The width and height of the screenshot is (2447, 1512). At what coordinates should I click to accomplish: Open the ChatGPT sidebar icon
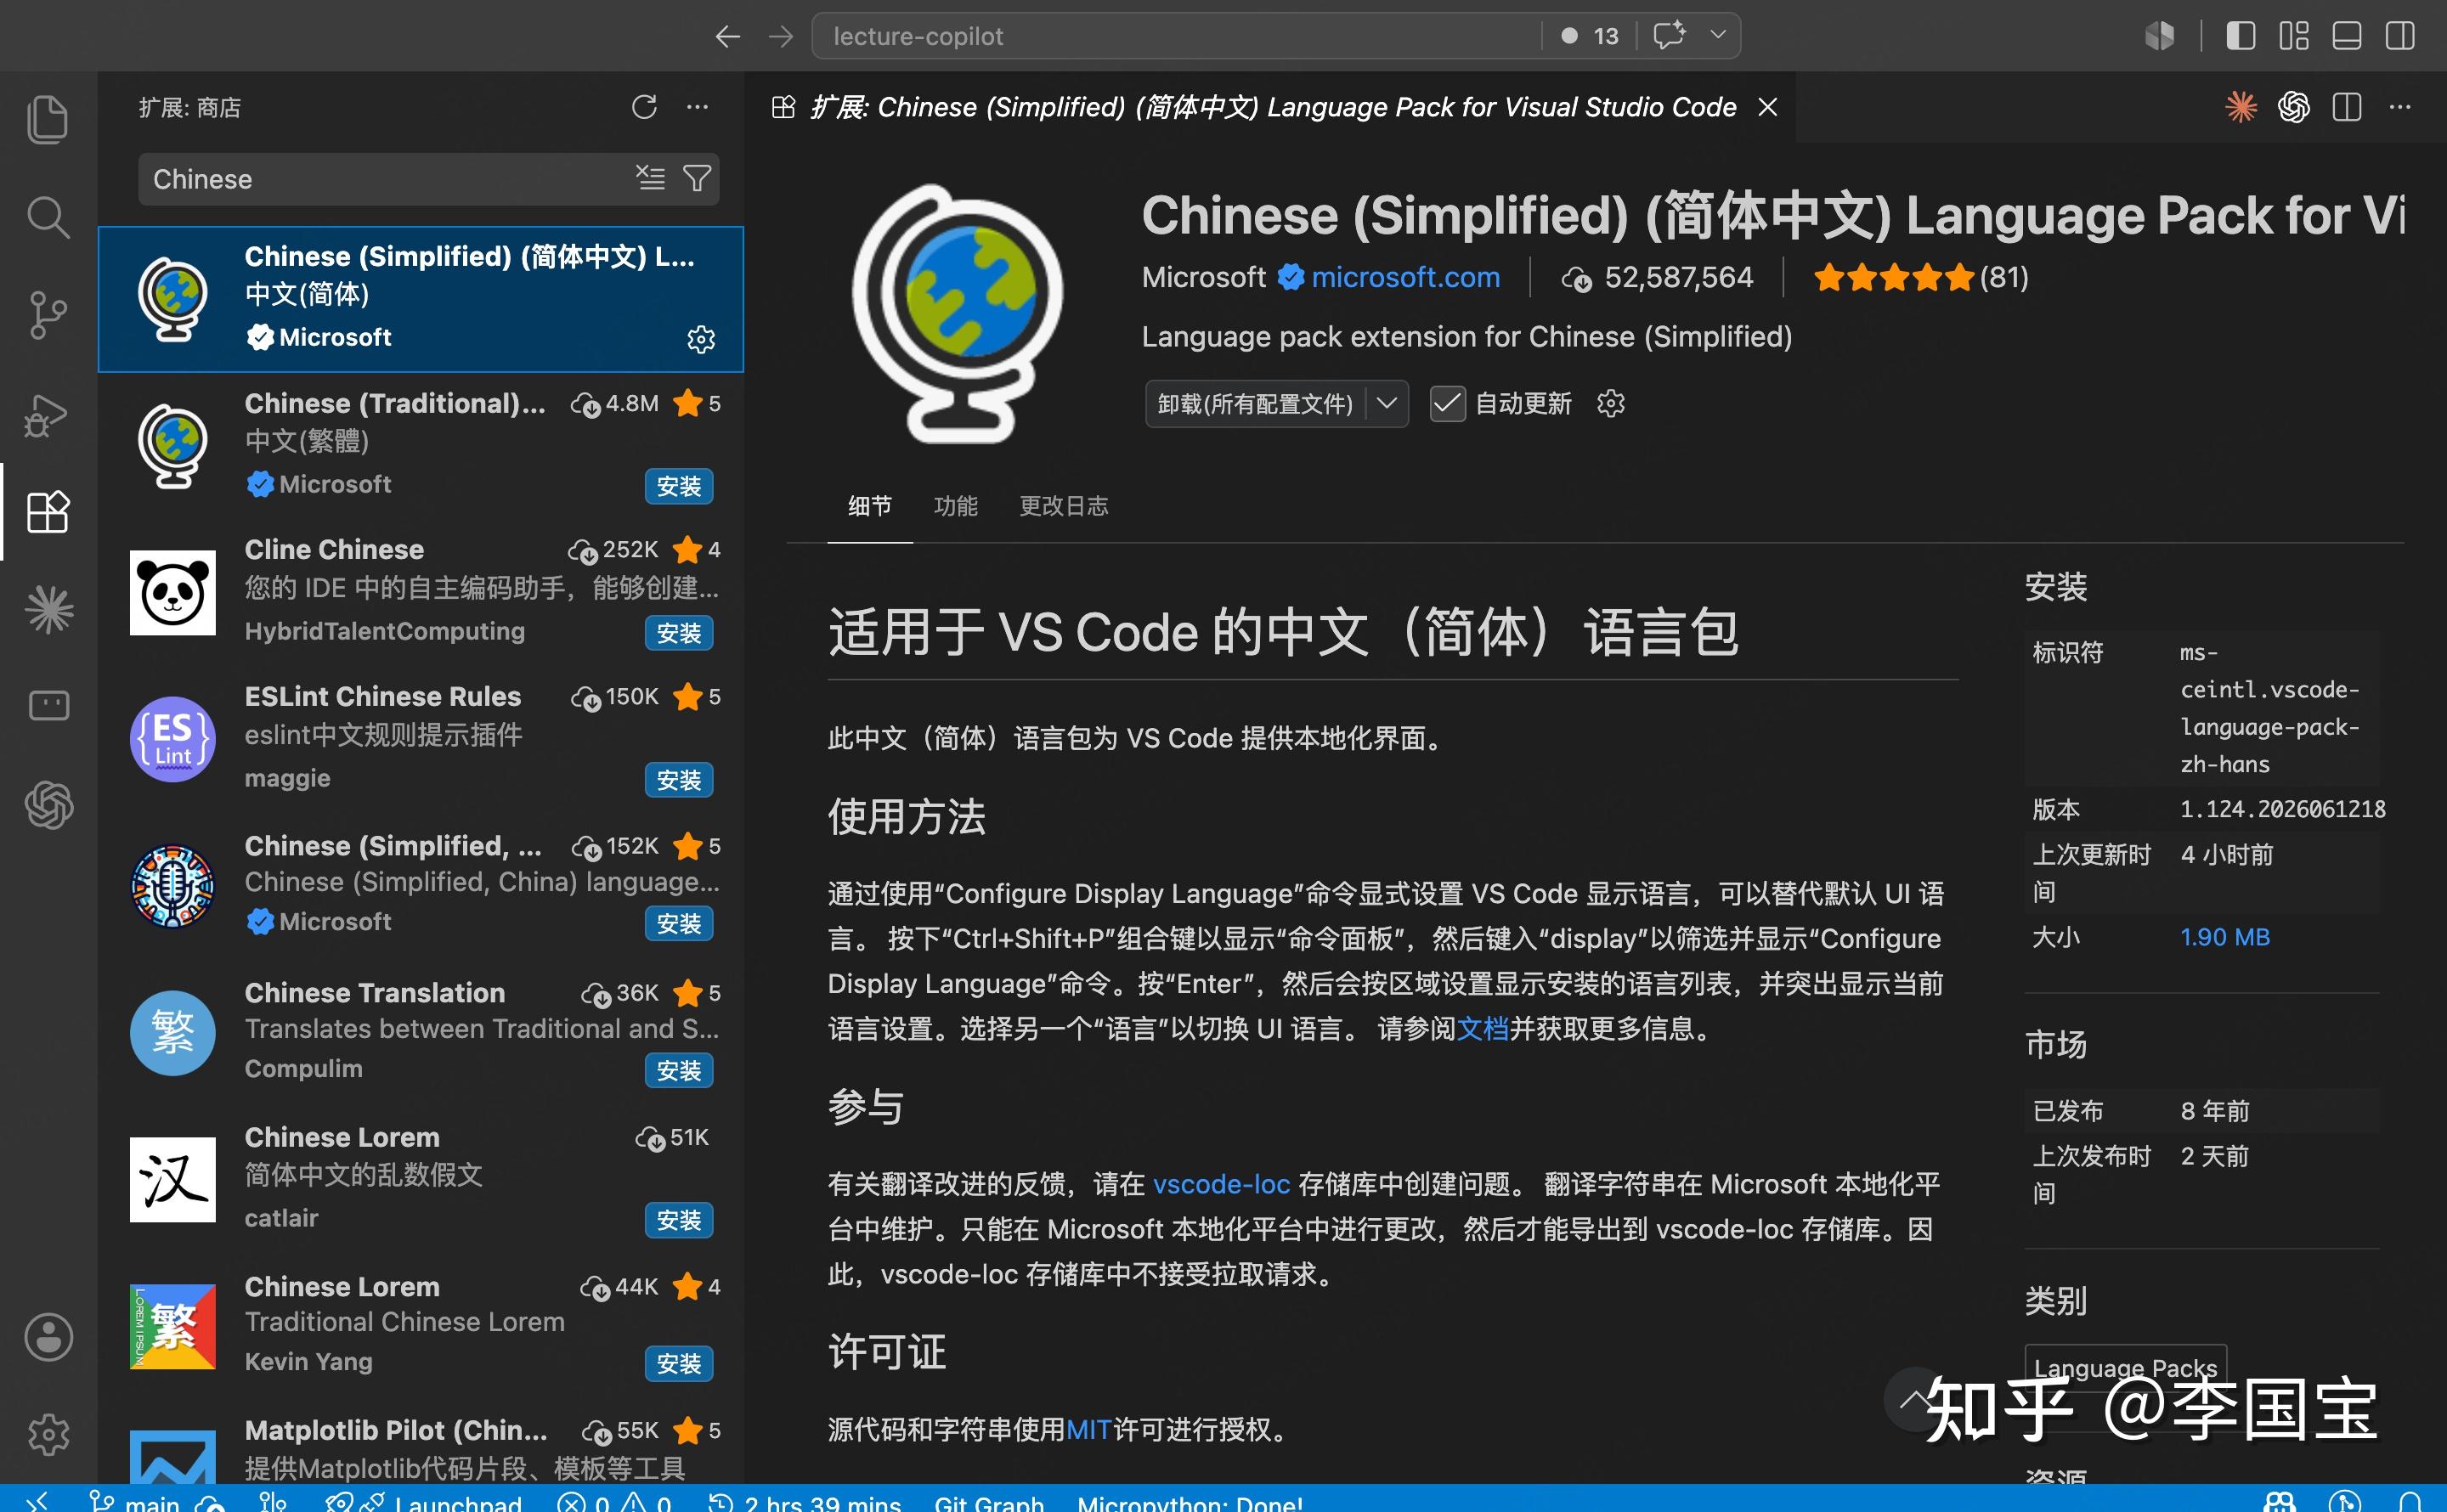pyautogui.click(x=48, y=805)
